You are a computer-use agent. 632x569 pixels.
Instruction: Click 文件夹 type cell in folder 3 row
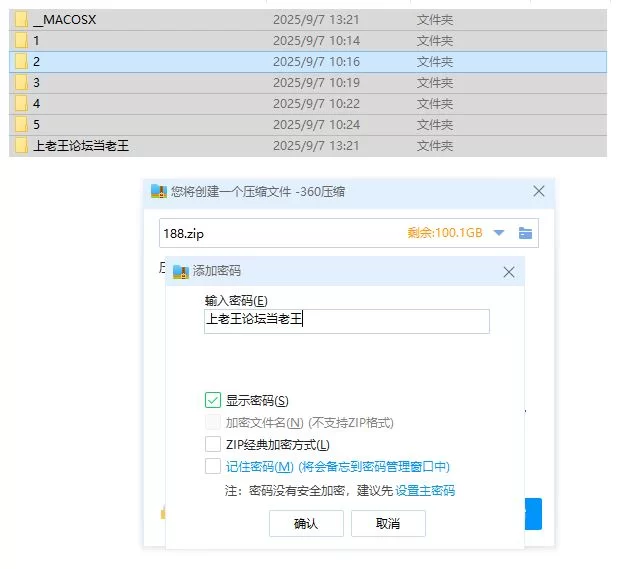point(435,83)
